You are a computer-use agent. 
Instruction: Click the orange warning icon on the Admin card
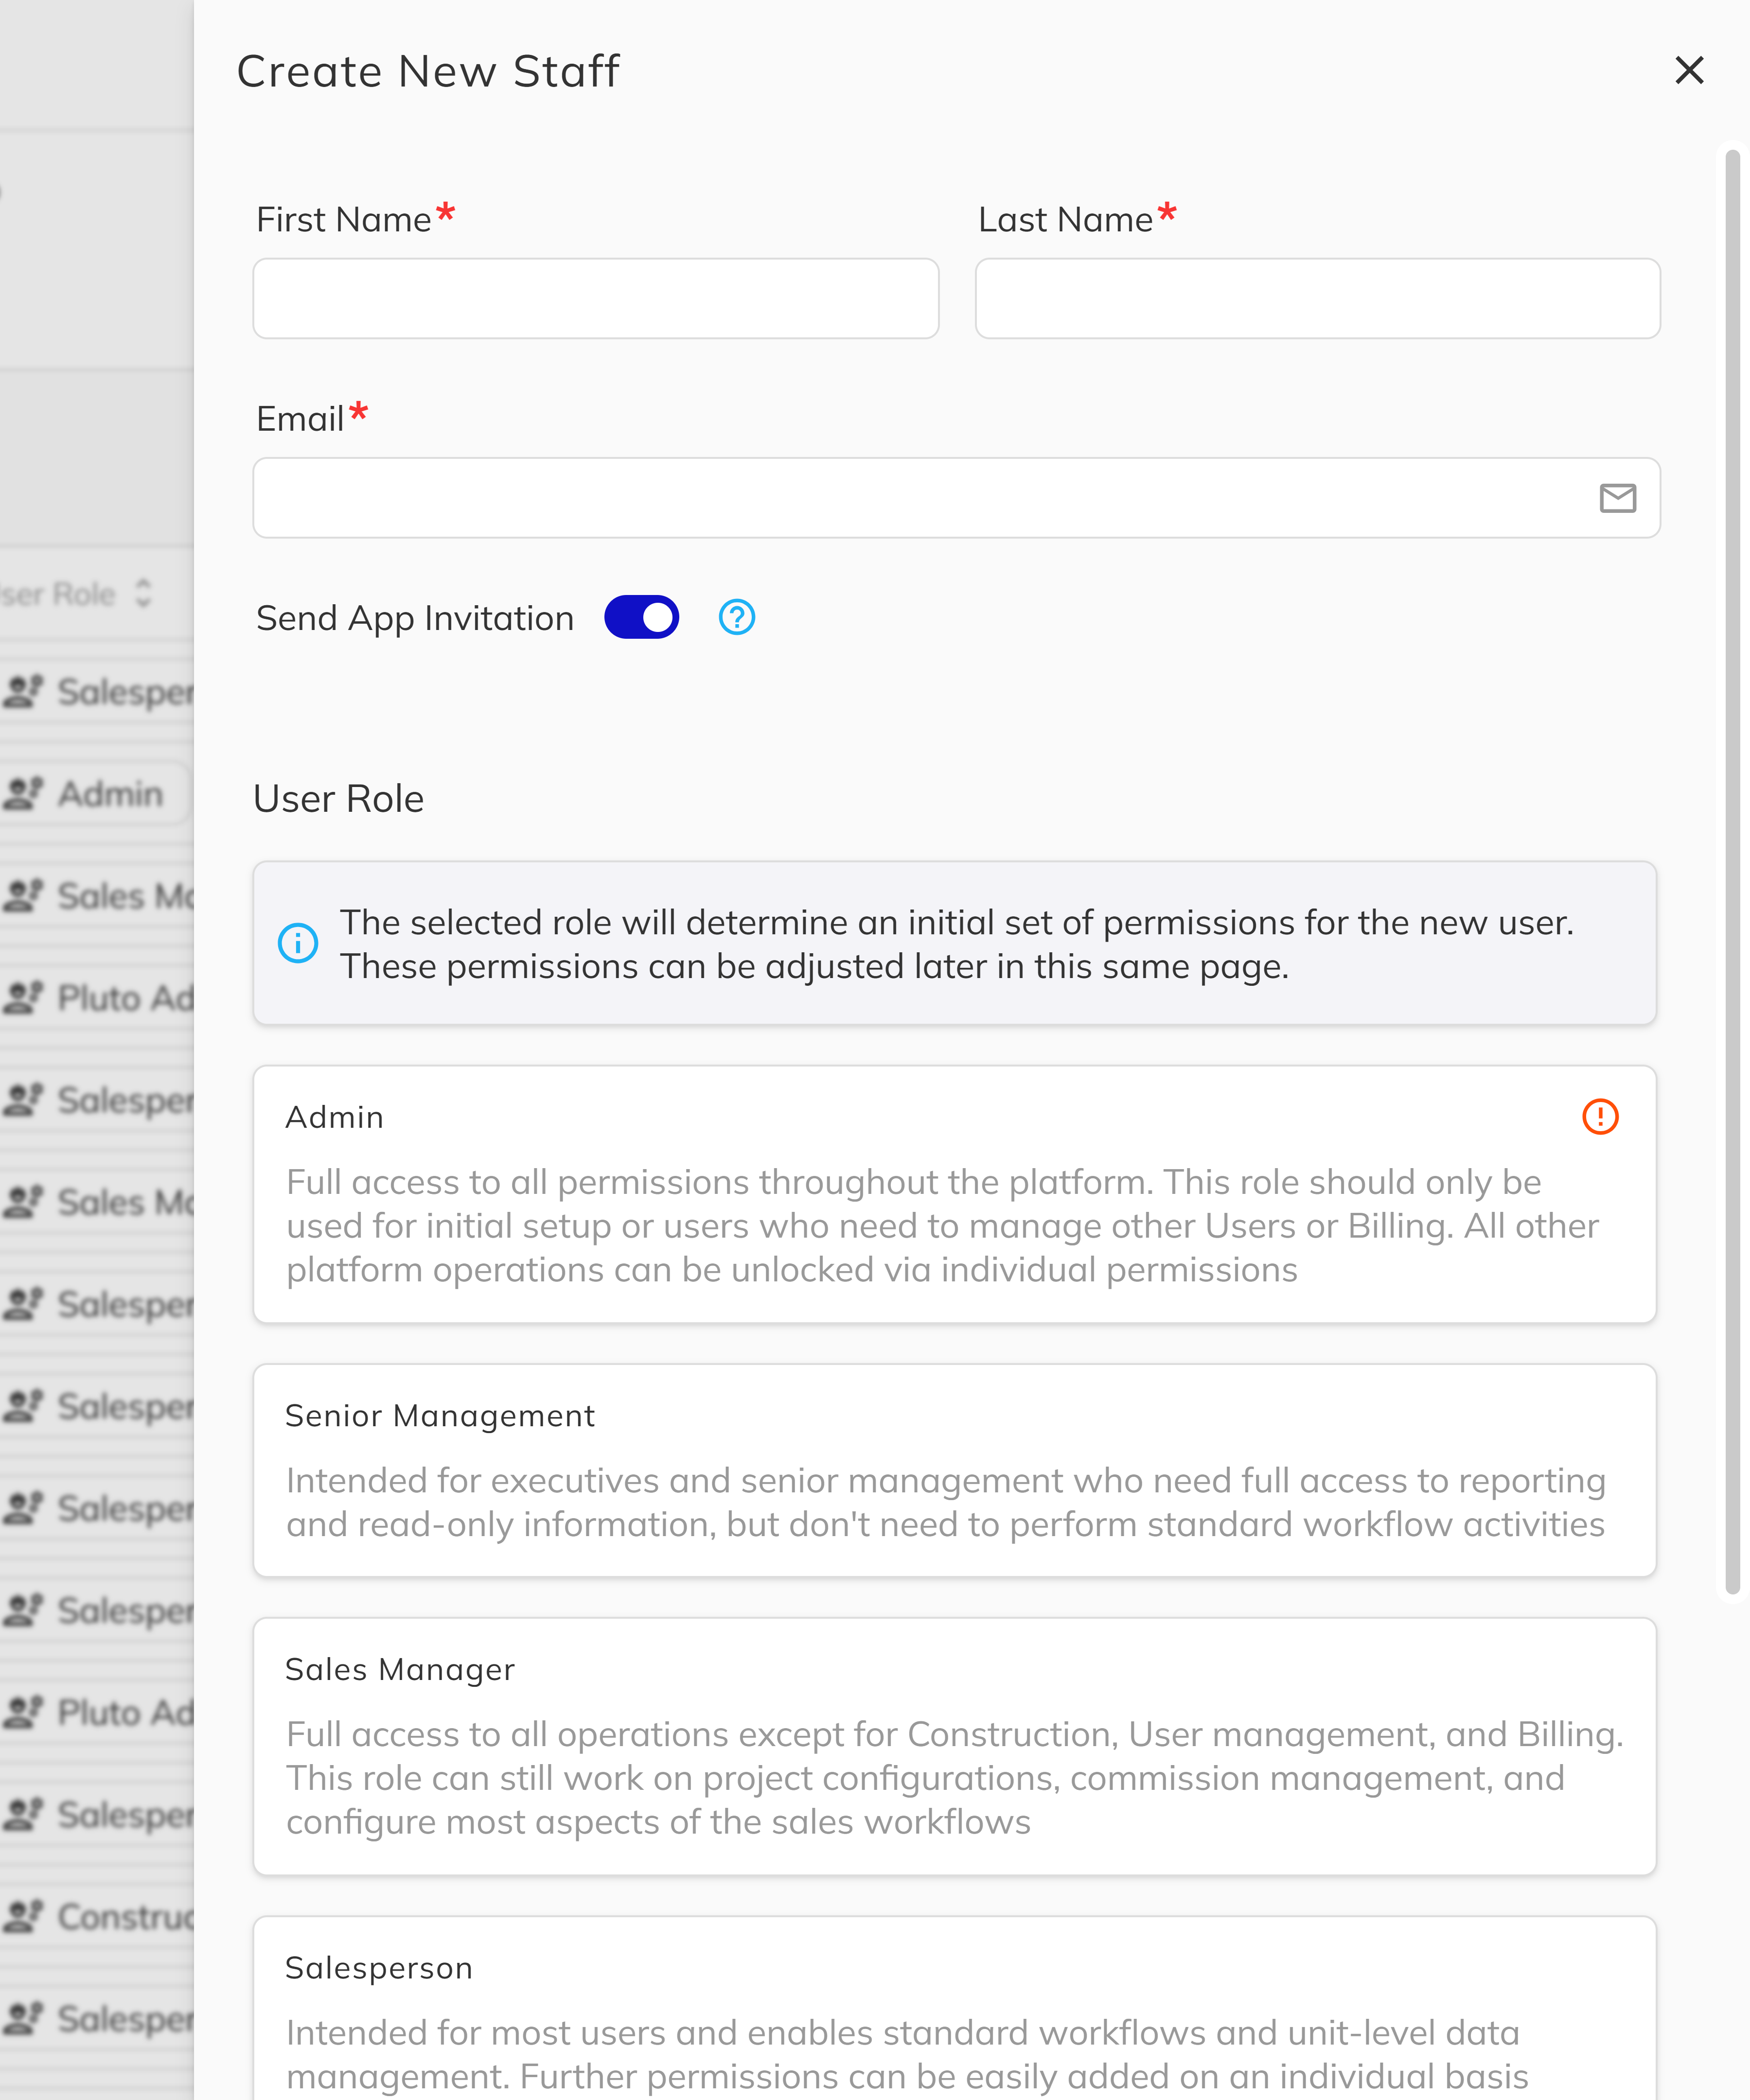coord(1600,1116)
